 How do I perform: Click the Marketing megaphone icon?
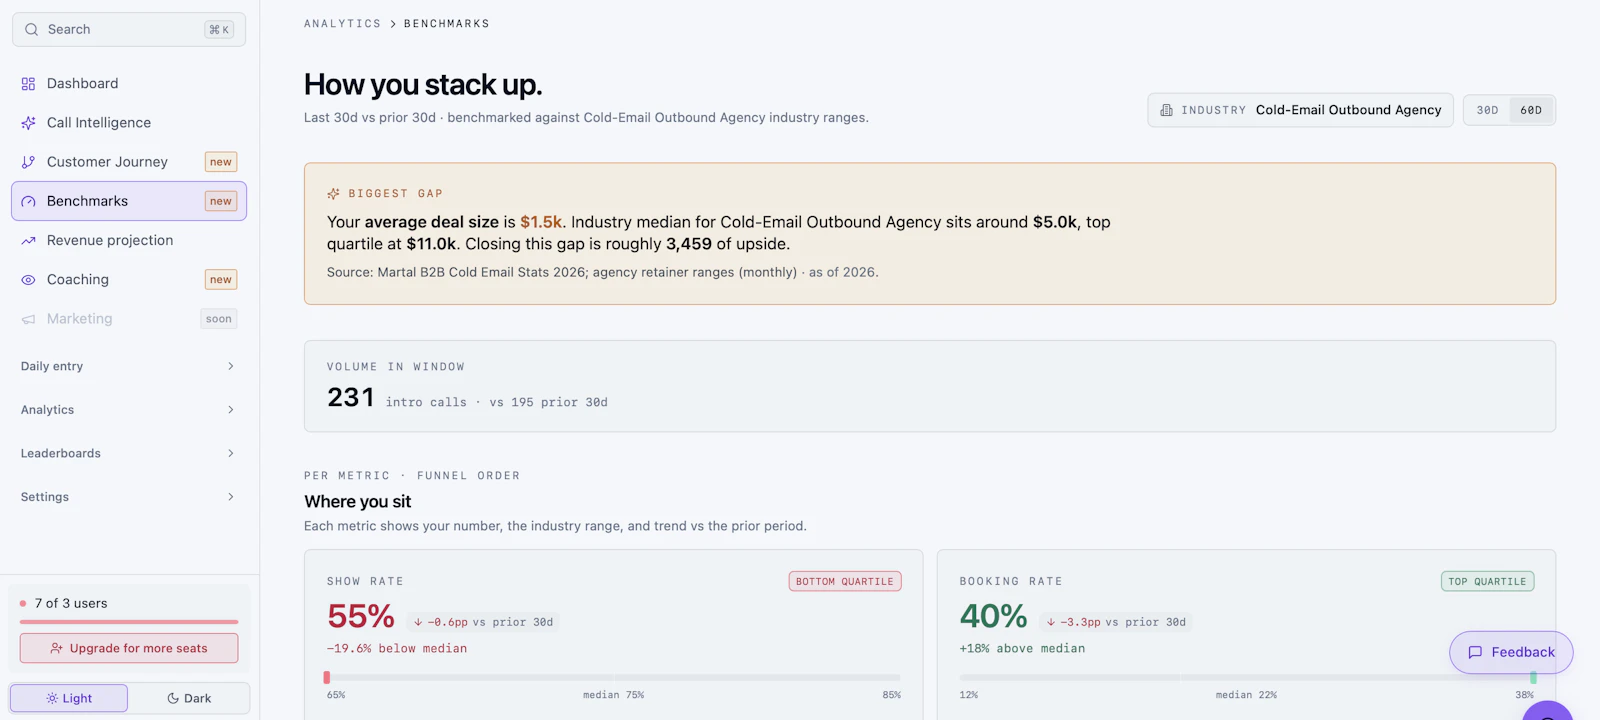pyautogui.click(x=28, y=319)
